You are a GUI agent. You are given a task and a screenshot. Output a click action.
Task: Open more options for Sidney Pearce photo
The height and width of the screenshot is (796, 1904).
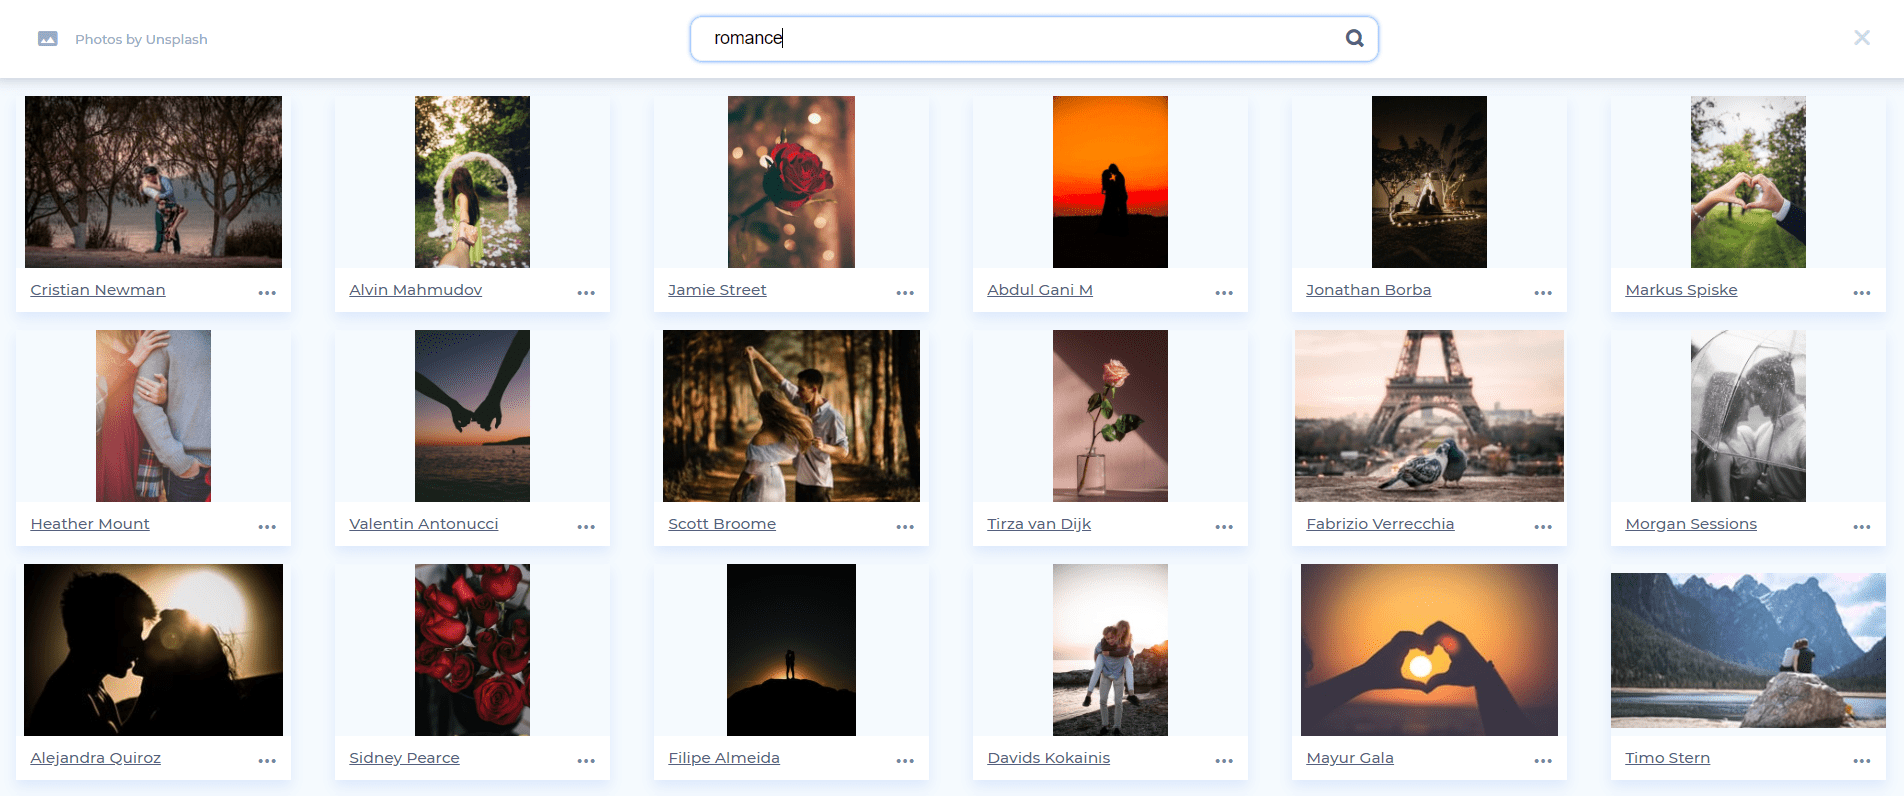(x=586, y=761)
